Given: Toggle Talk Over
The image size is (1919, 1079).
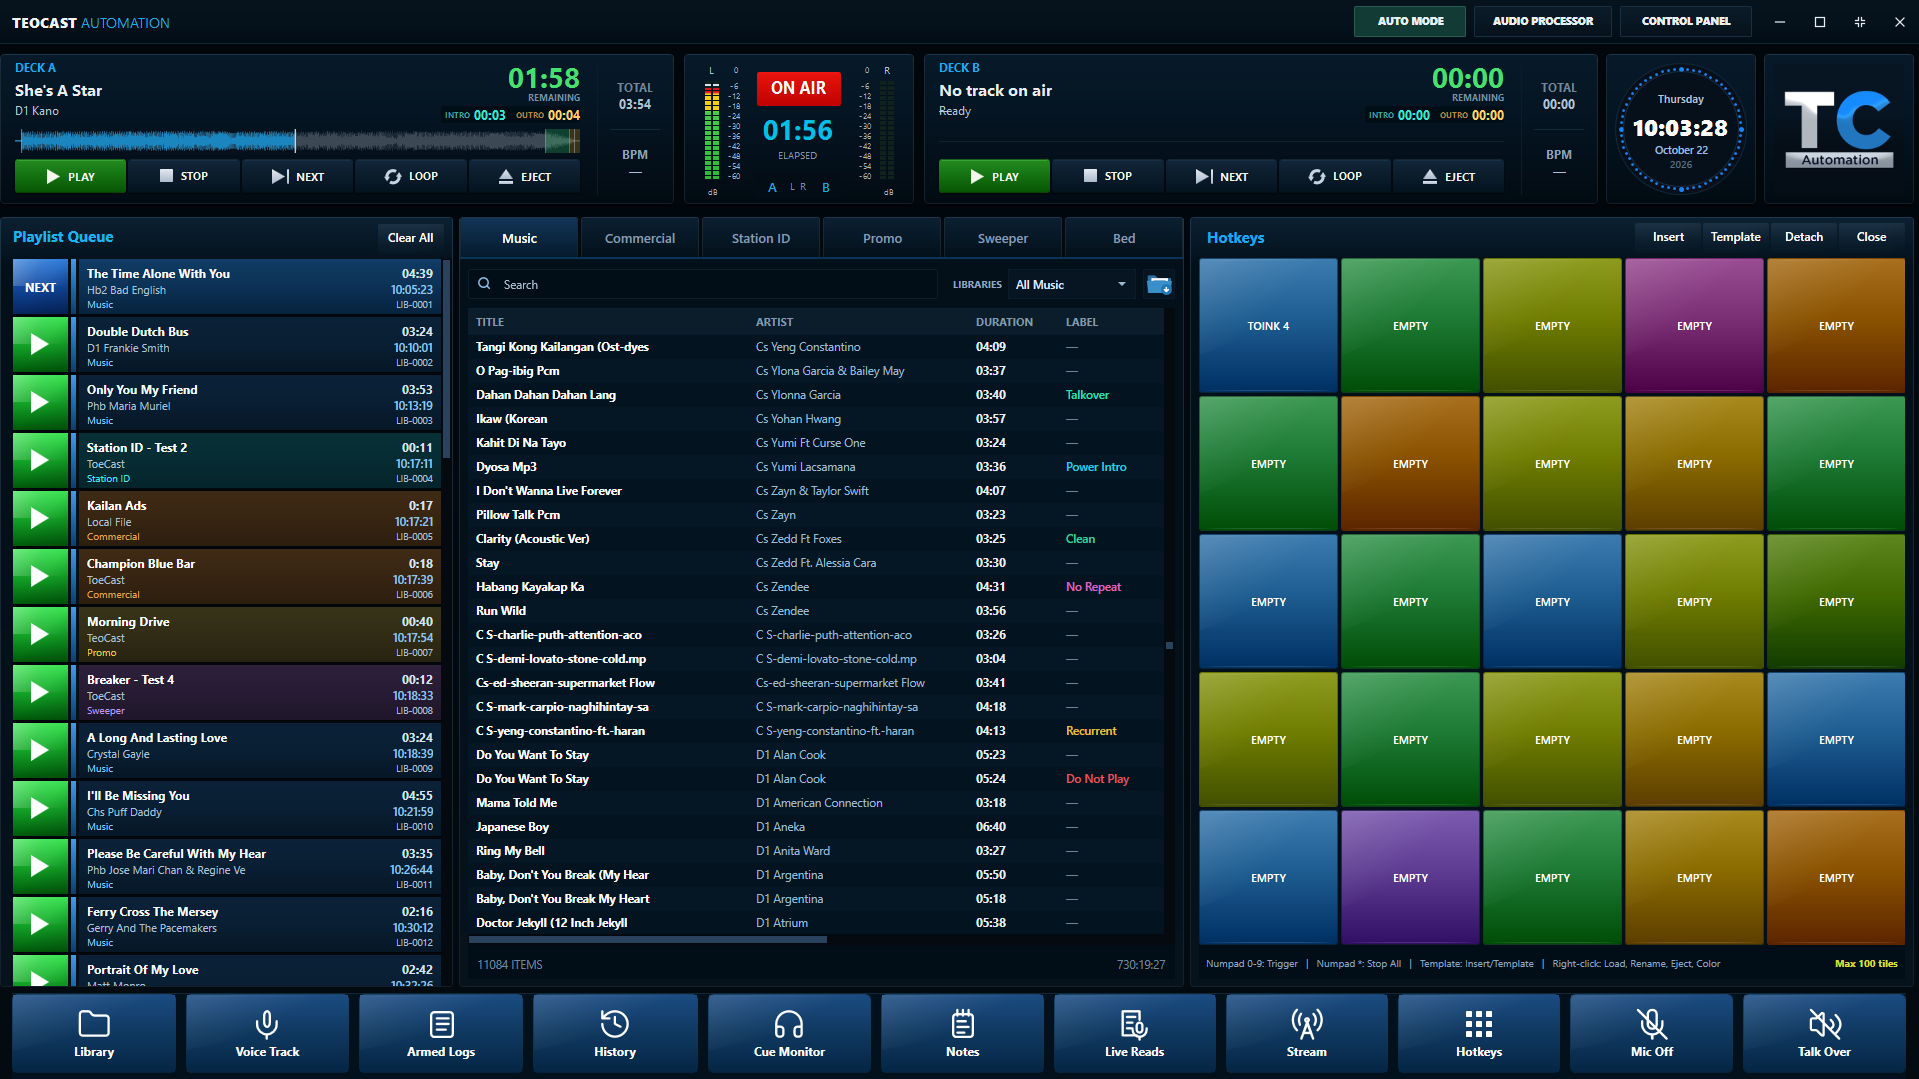Looking at the screenshot, I should (1824, 1033).
